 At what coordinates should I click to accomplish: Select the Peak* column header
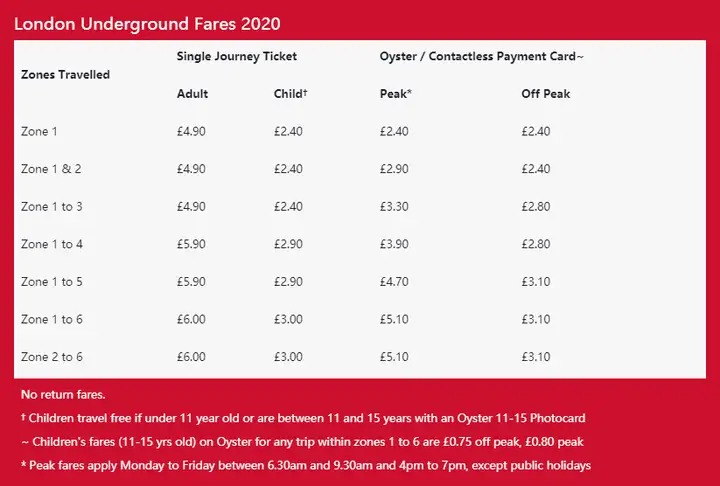395,94
